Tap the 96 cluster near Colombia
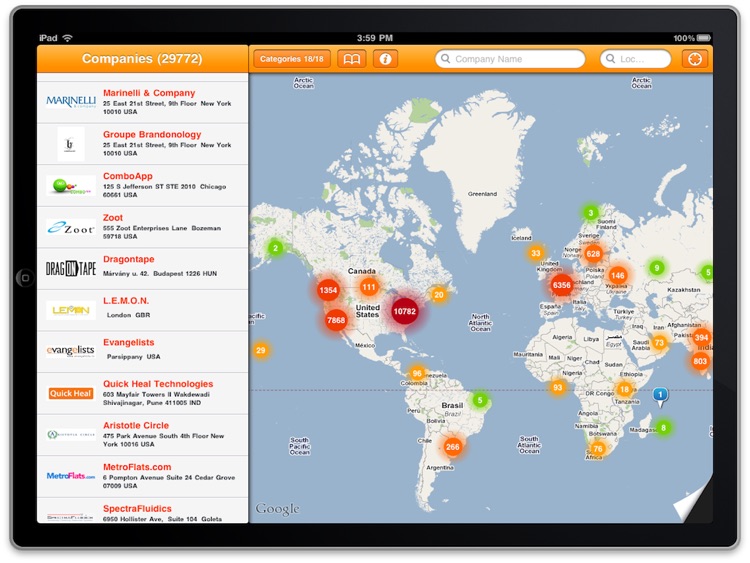The height and width of the screenshot is (563, 750). (417, 373)
